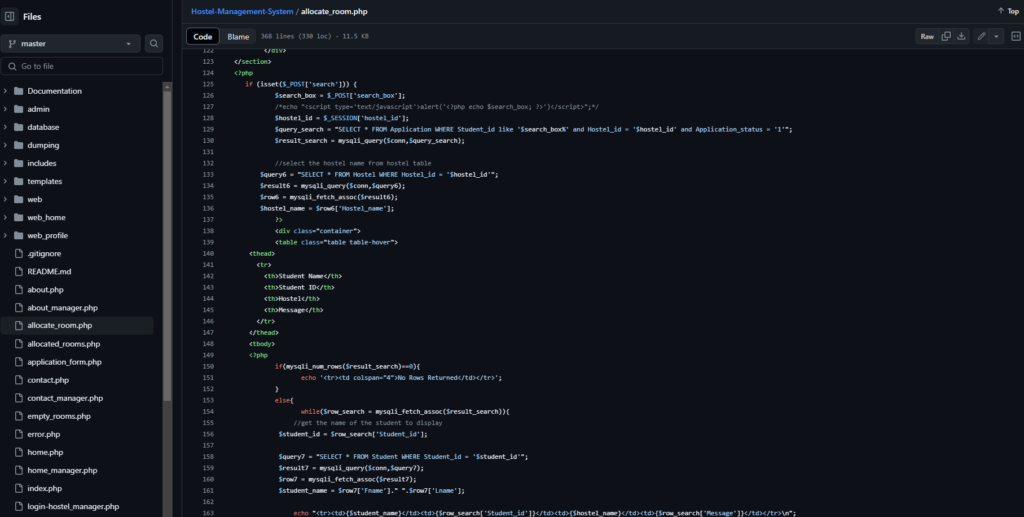
Task: Open more edit options dropdown arrow
Action: pos(996,37)
